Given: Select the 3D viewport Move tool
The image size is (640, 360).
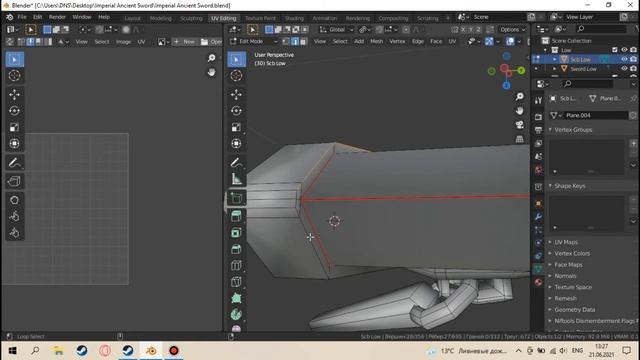Looking at the screenshot, I should tap(236, 94).
